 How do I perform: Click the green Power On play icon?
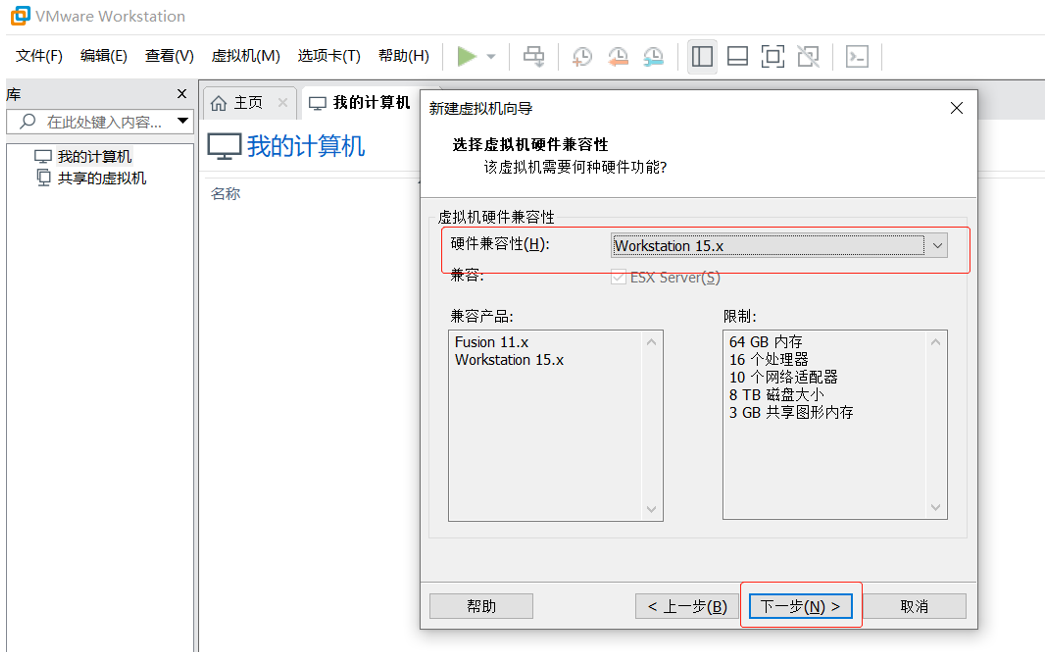[467, 57]
